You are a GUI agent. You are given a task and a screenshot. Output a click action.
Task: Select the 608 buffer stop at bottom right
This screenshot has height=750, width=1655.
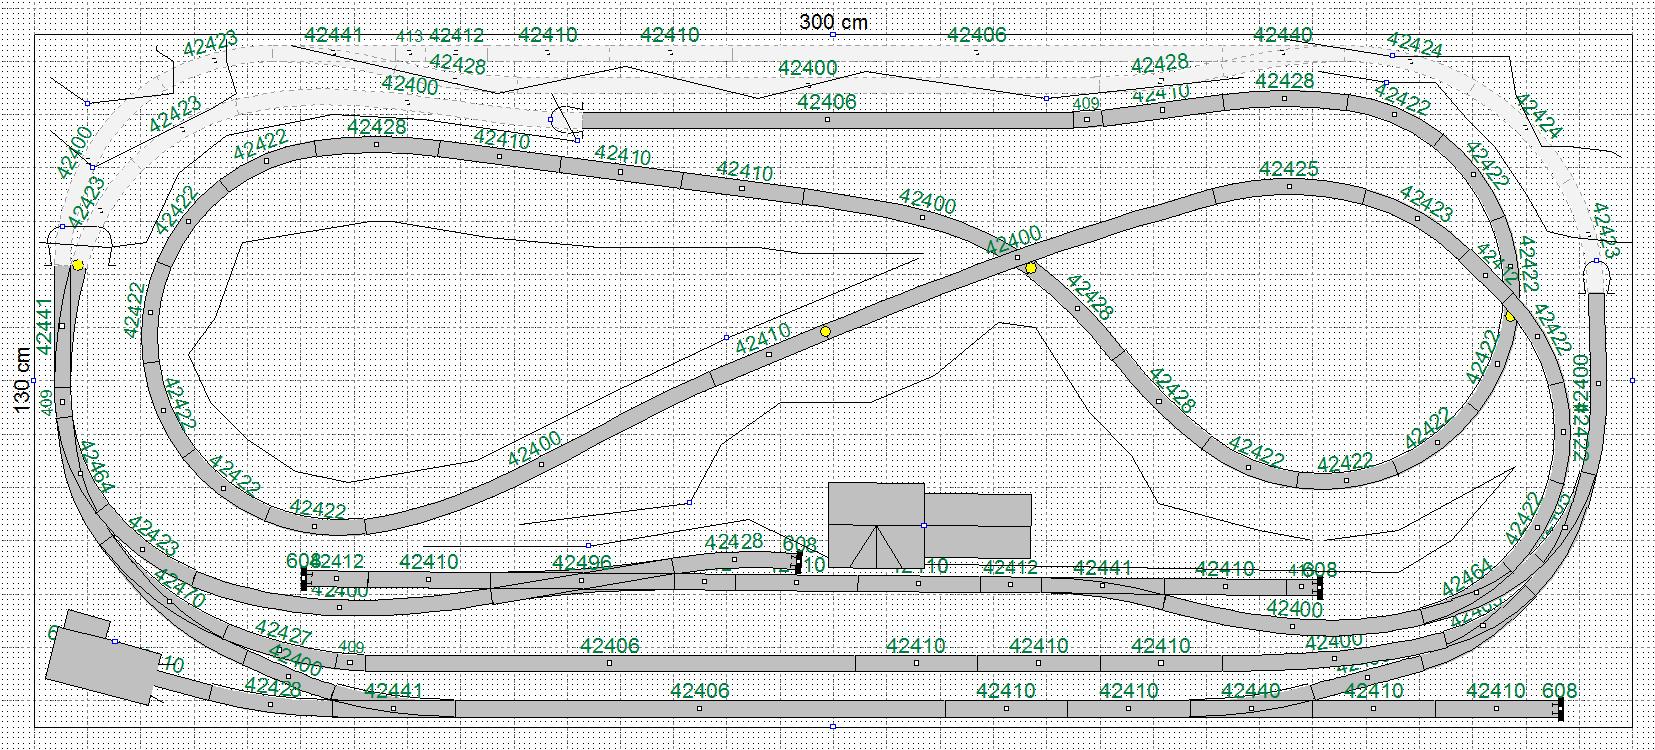pyautogui.click(x=1560, y=708)
